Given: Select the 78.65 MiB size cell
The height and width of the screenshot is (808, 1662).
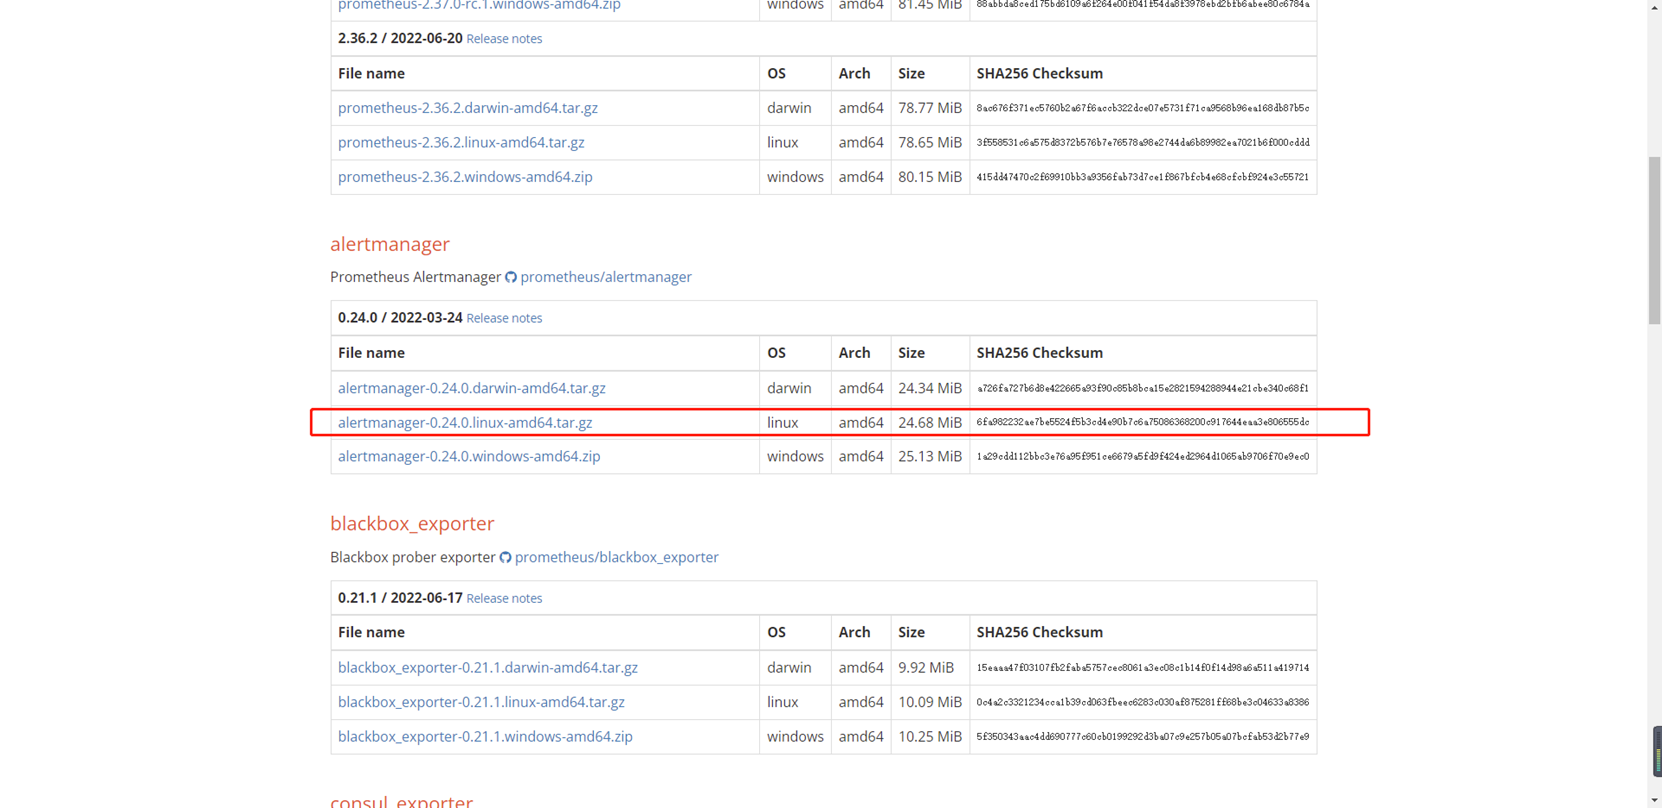Looking at the screenshot, I should pyautogui.click(x=930, y=142).
